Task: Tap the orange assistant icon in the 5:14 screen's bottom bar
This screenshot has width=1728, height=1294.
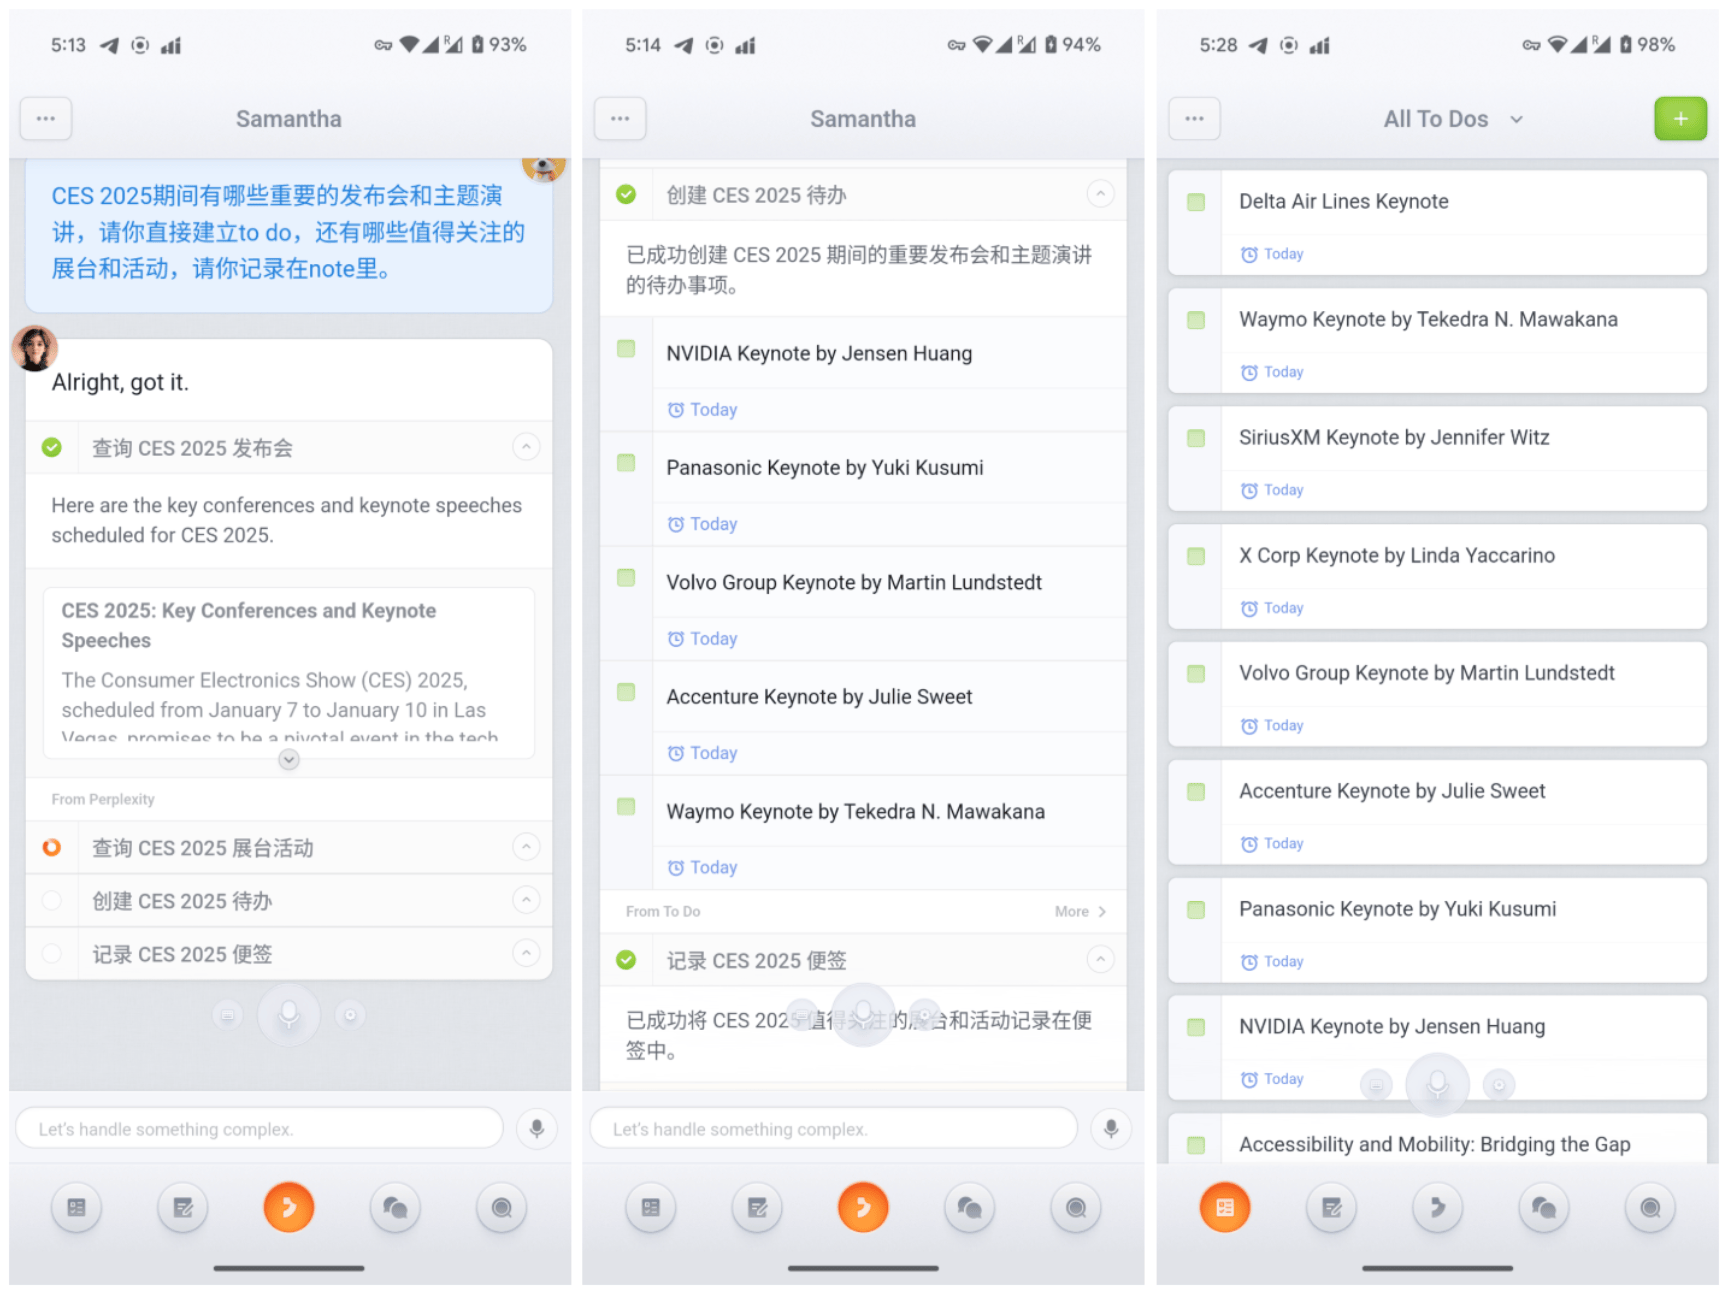Action: pyautogui.click(x=863, y=1207)
